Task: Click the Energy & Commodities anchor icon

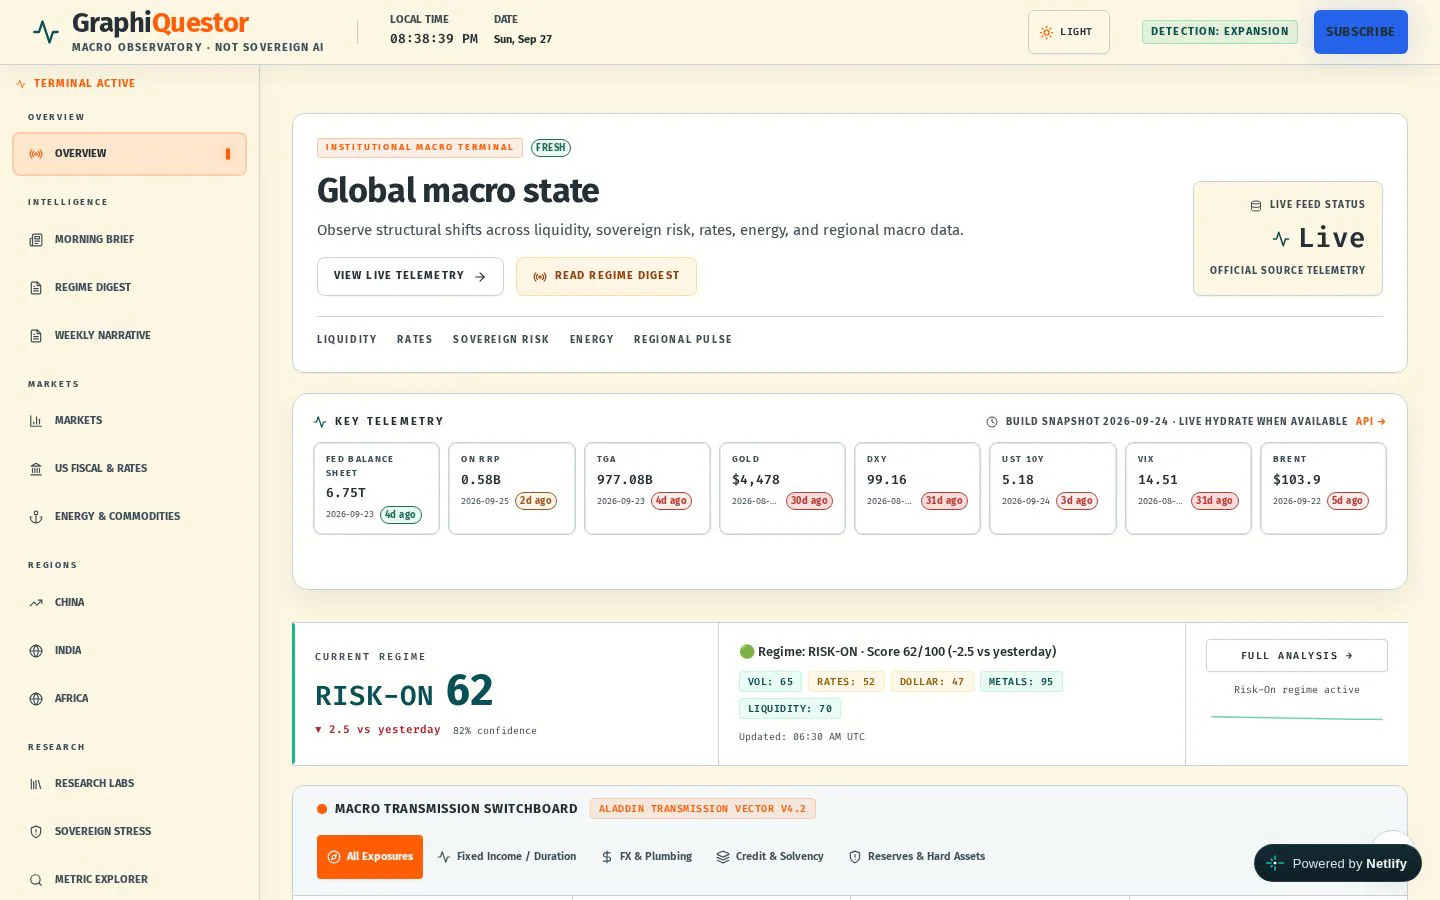Action: point(36,517)
